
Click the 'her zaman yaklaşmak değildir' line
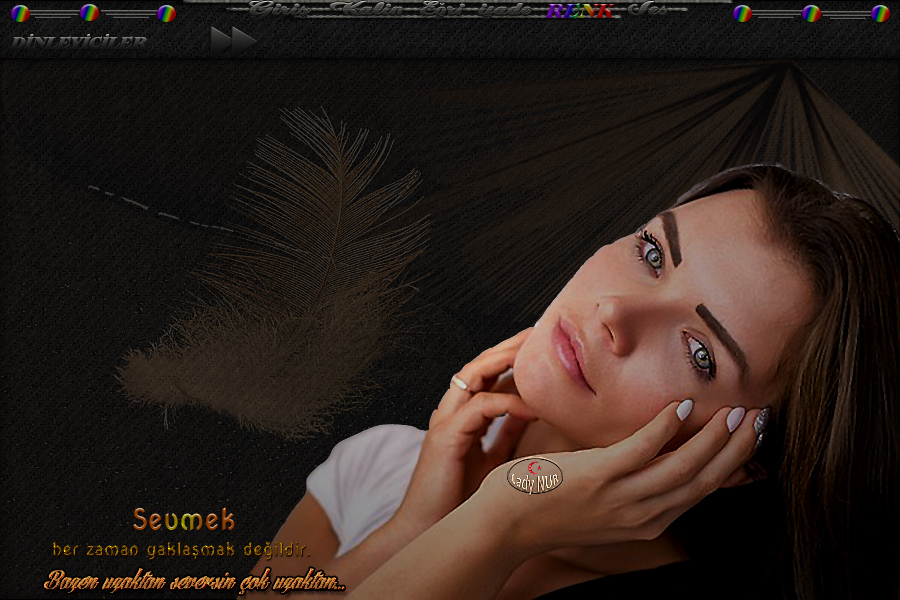coord(181,549)
